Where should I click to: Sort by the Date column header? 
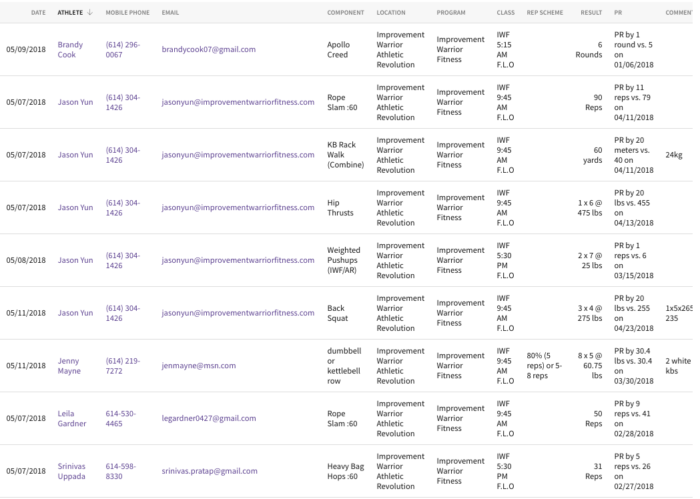38,12
